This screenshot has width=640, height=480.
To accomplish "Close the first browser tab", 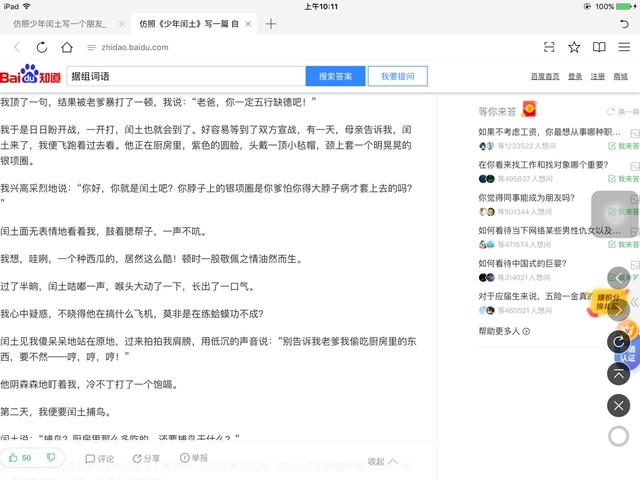I will click(122, 23).
